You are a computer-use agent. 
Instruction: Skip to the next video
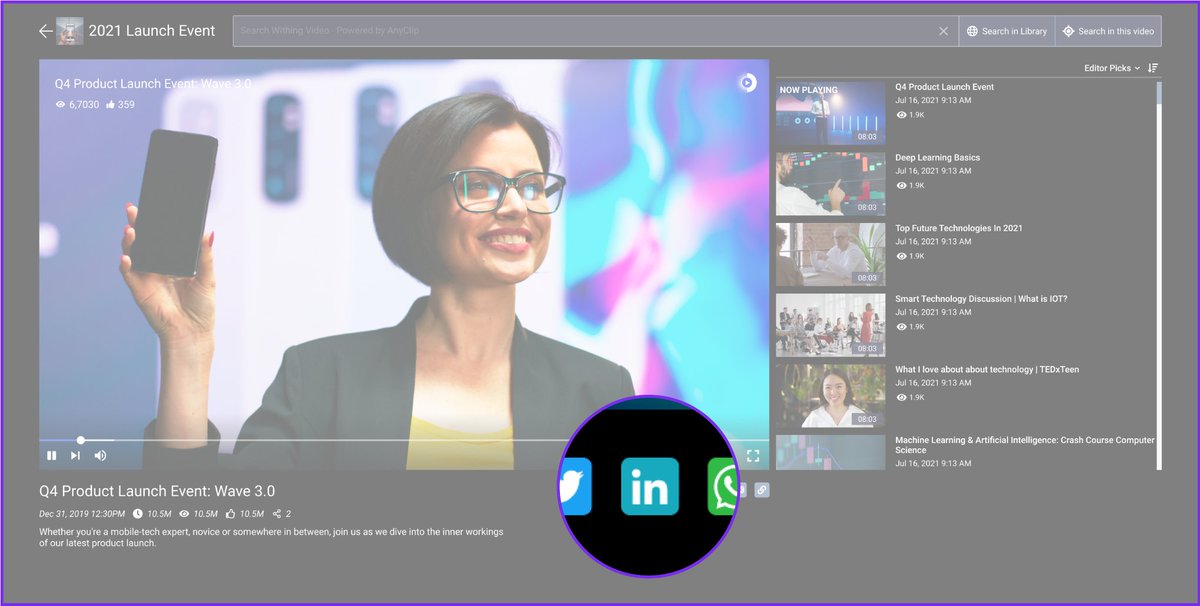coord(75,456)
